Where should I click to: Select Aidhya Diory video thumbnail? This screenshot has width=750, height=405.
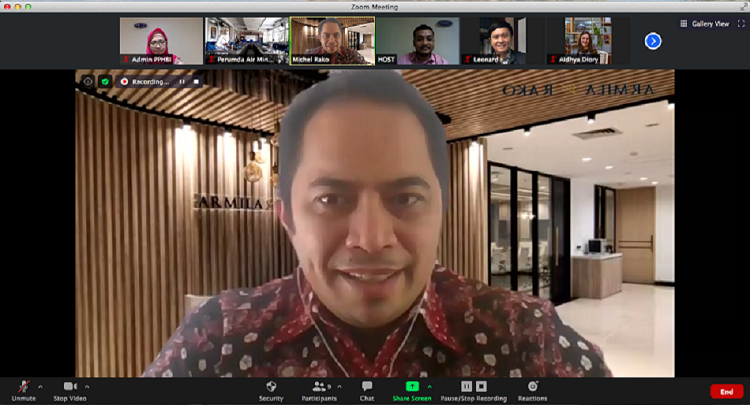[588, 41]
